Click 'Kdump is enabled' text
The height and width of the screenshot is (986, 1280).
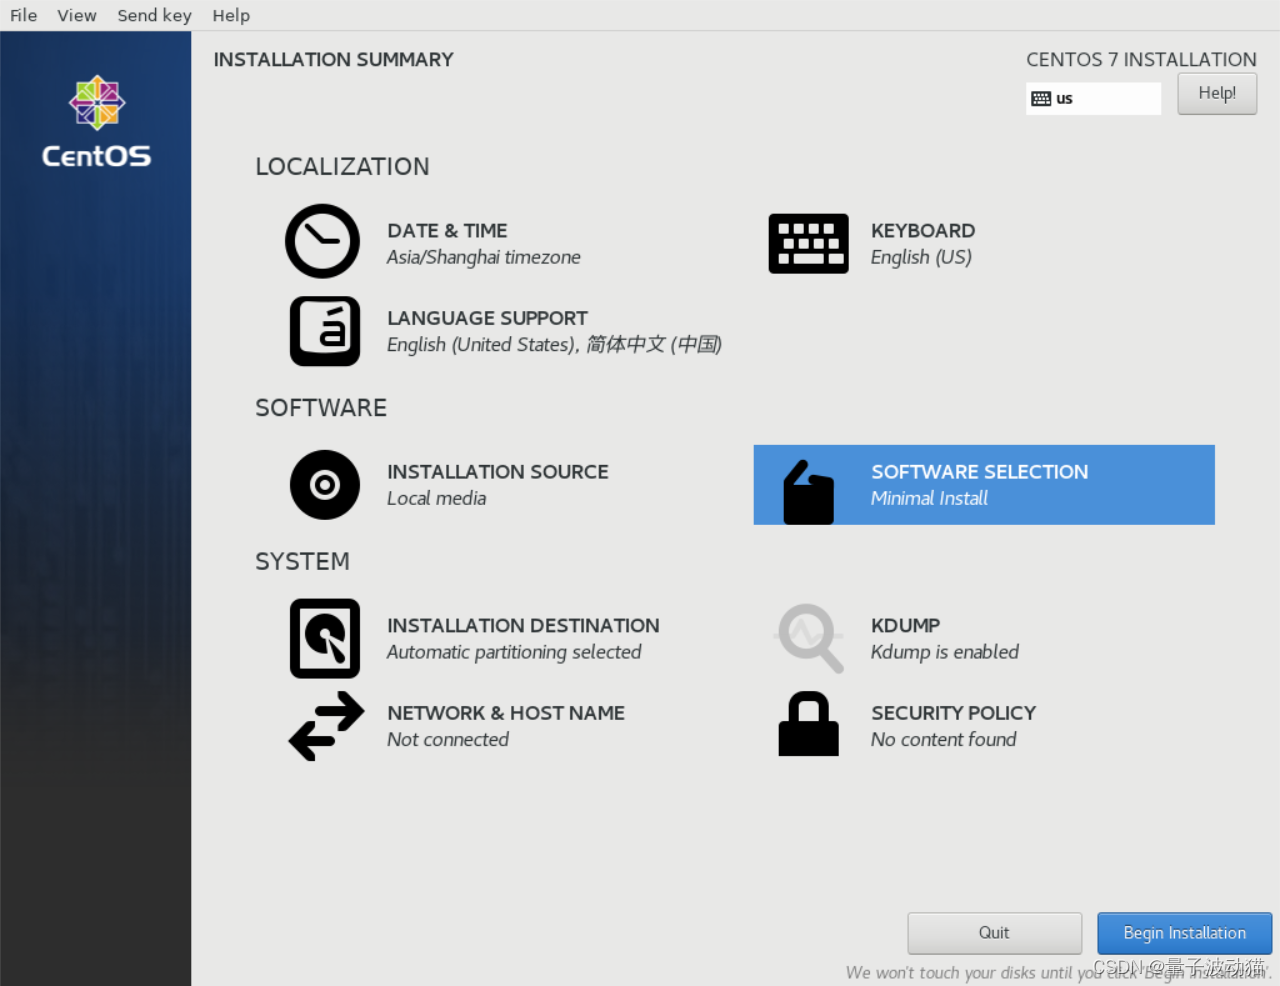[945, 652]
